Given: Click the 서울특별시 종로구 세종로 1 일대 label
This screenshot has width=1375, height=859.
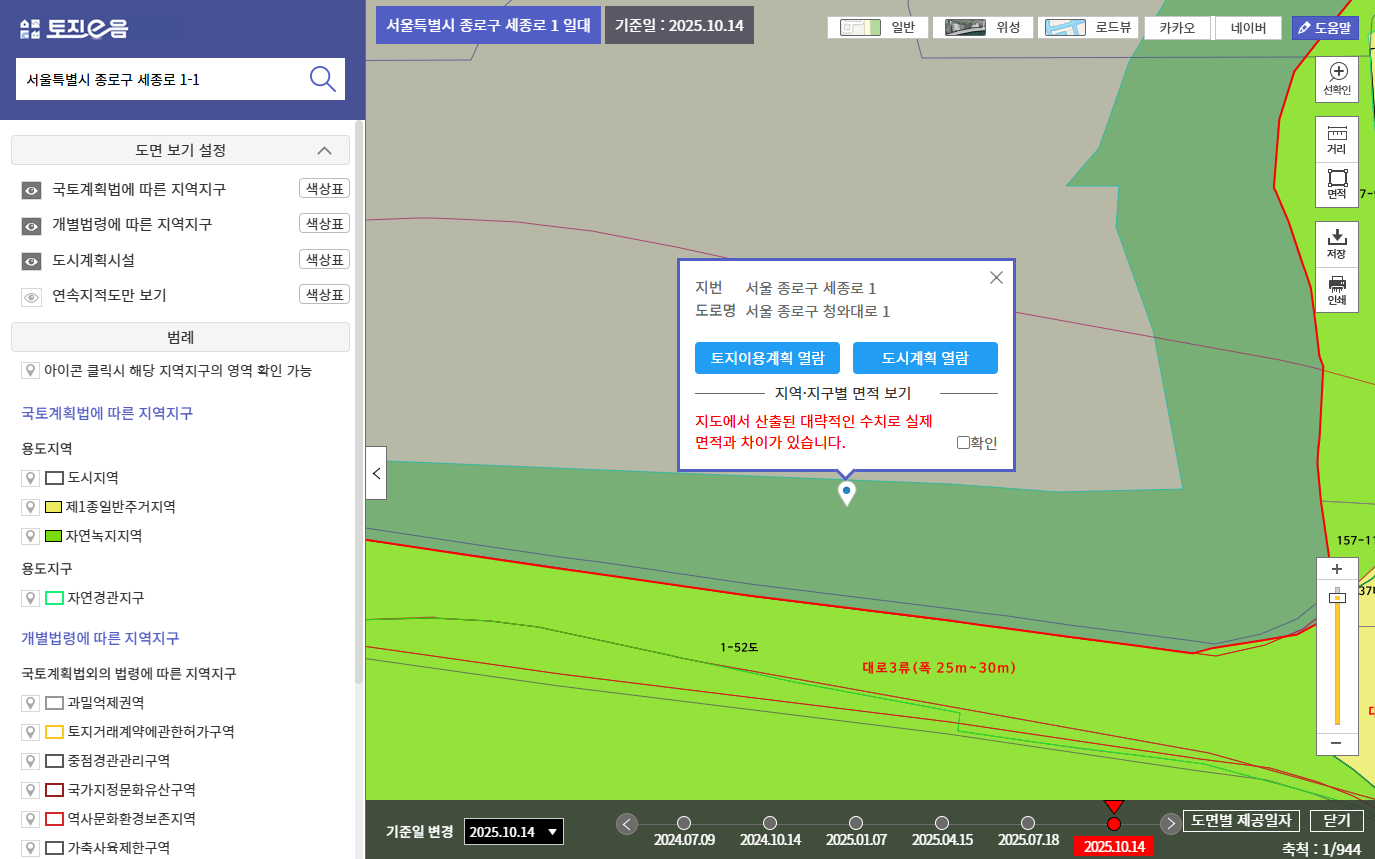Looking at the screenshot, I should pos(488,25).
